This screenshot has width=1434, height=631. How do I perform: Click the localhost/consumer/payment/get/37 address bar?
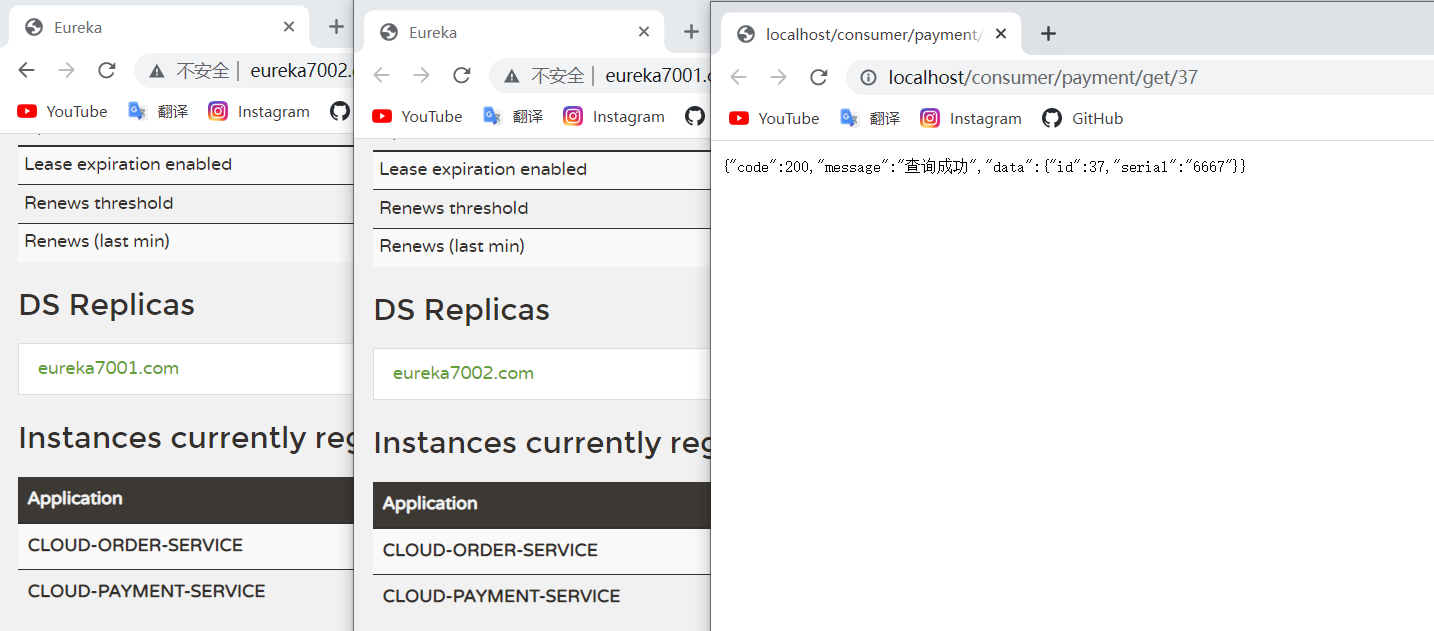tap(1140, 77)
